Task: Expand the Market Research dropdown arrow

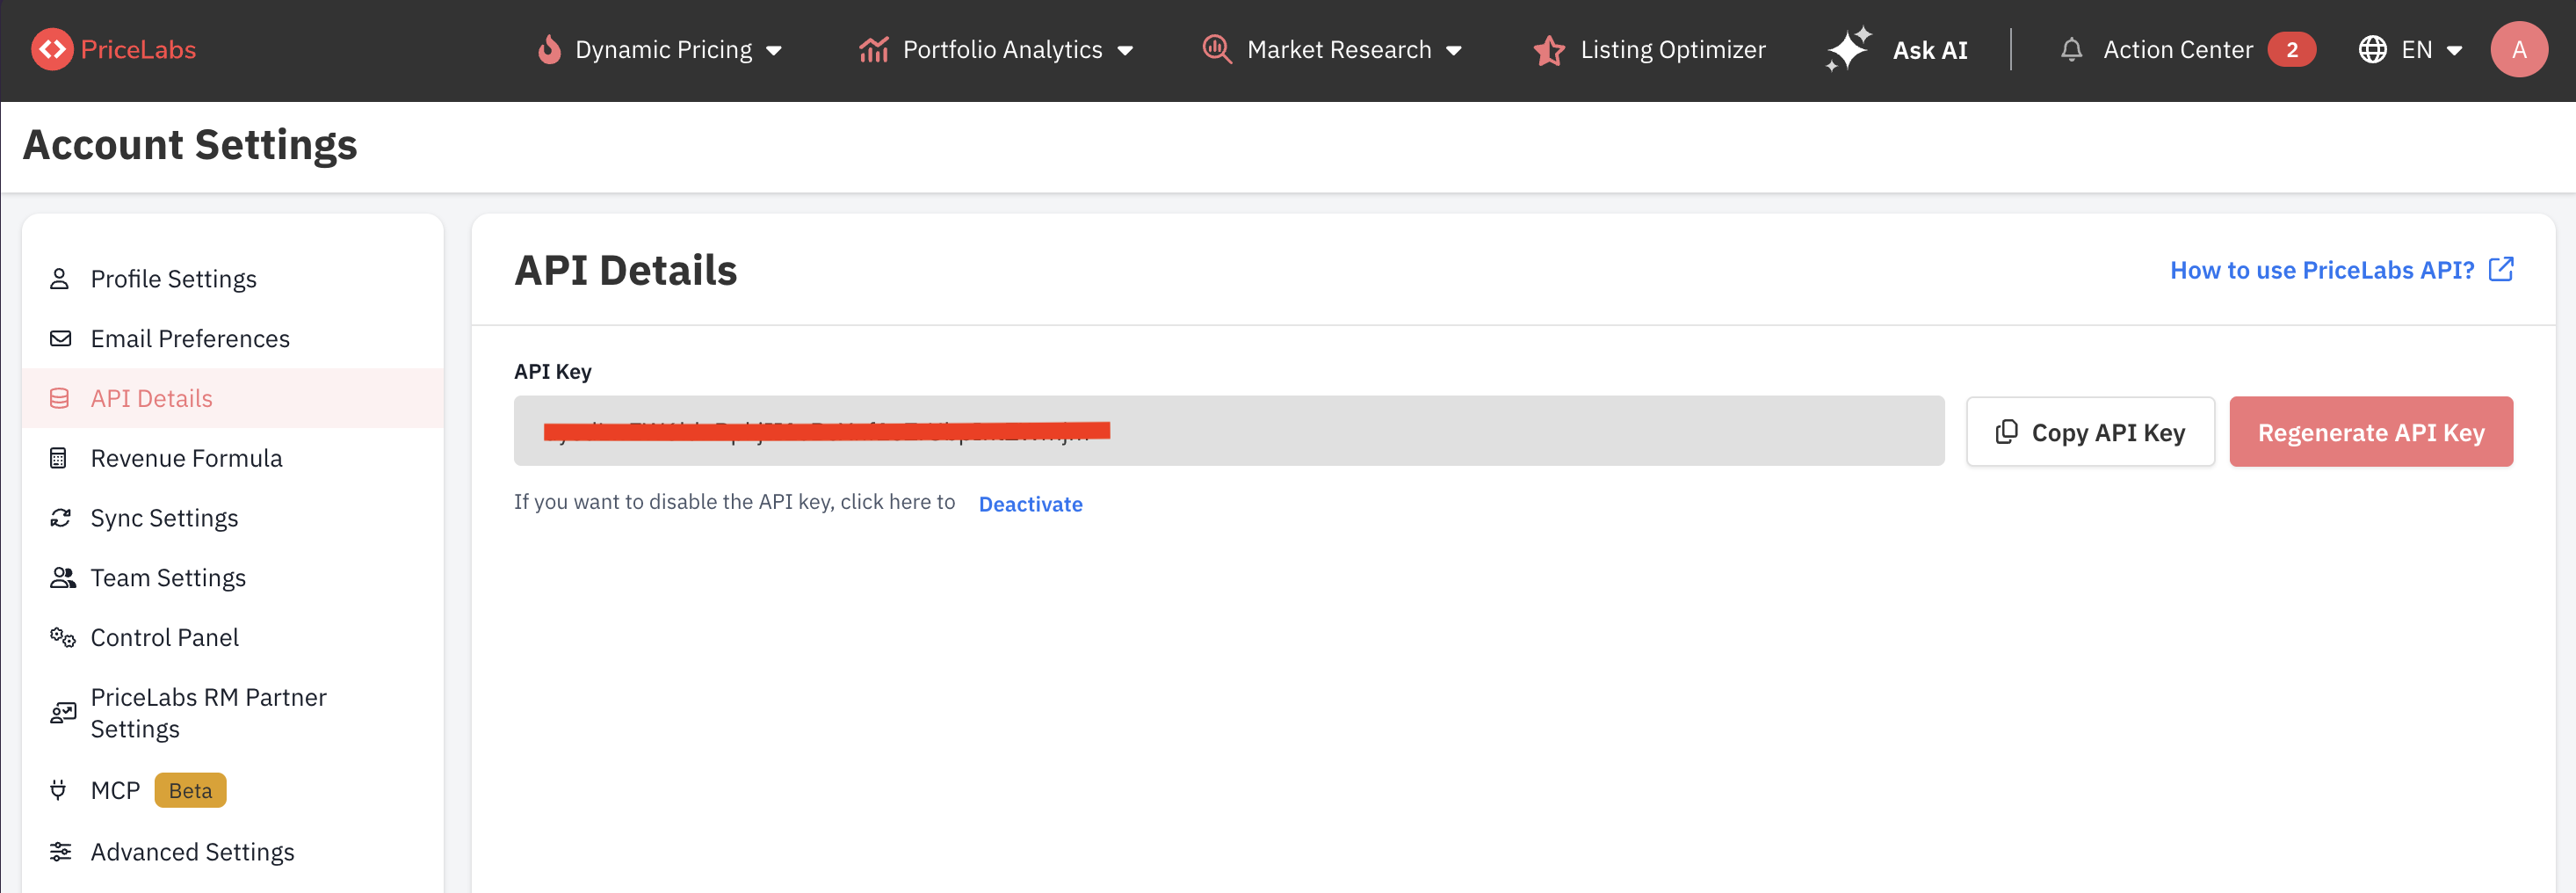Action: 1454,51
